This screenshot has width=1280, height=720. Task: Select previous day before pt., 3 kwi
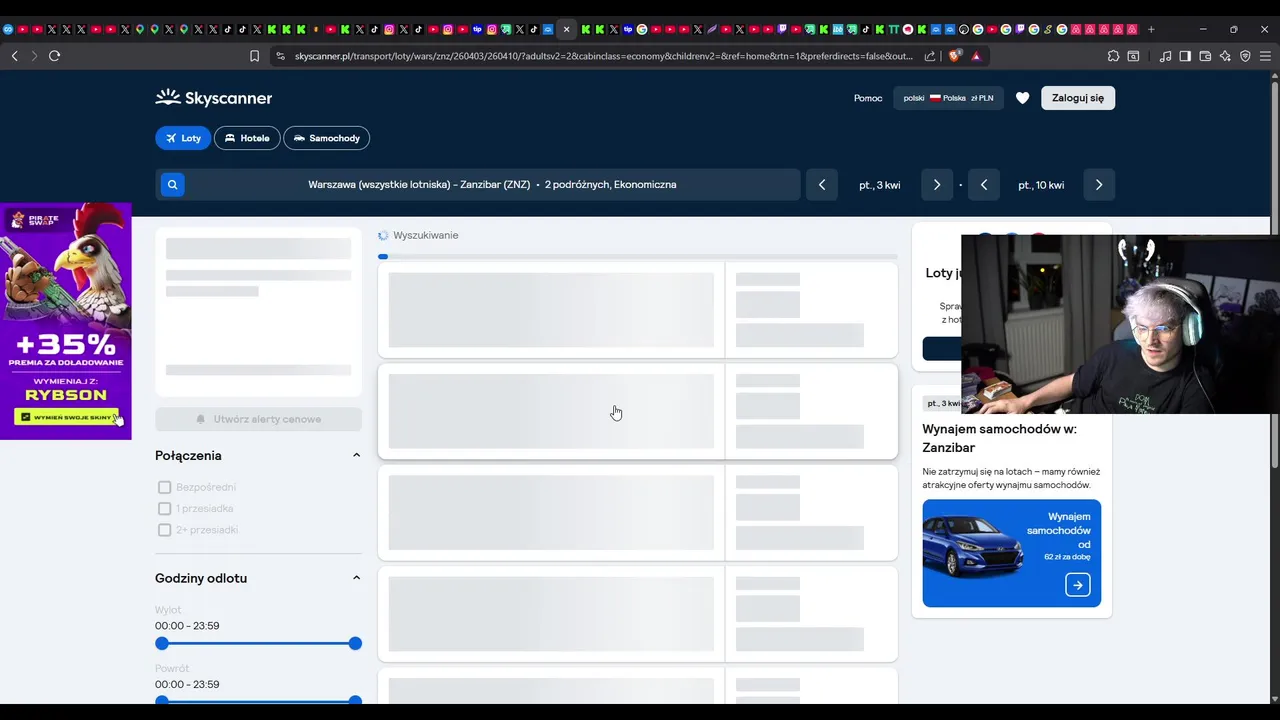tap(822, 185)
